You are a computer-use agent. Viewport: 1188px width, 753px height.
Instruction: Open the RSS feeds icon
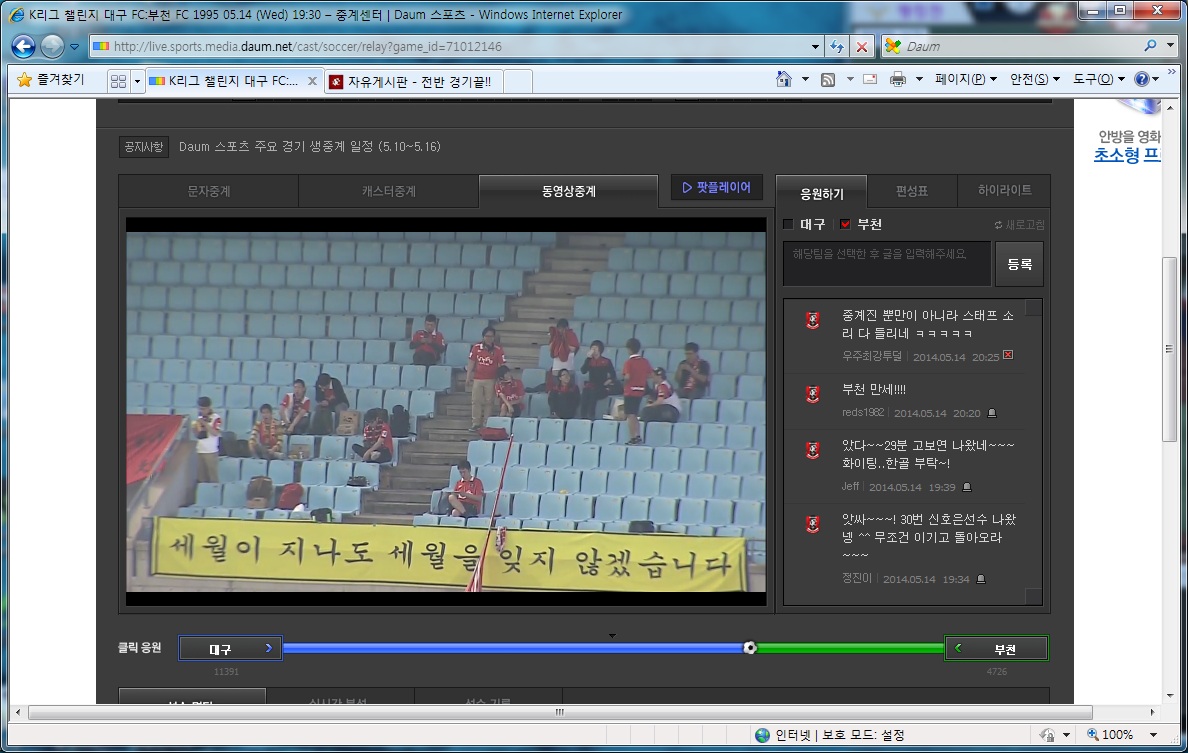click(x=828, y=80)
